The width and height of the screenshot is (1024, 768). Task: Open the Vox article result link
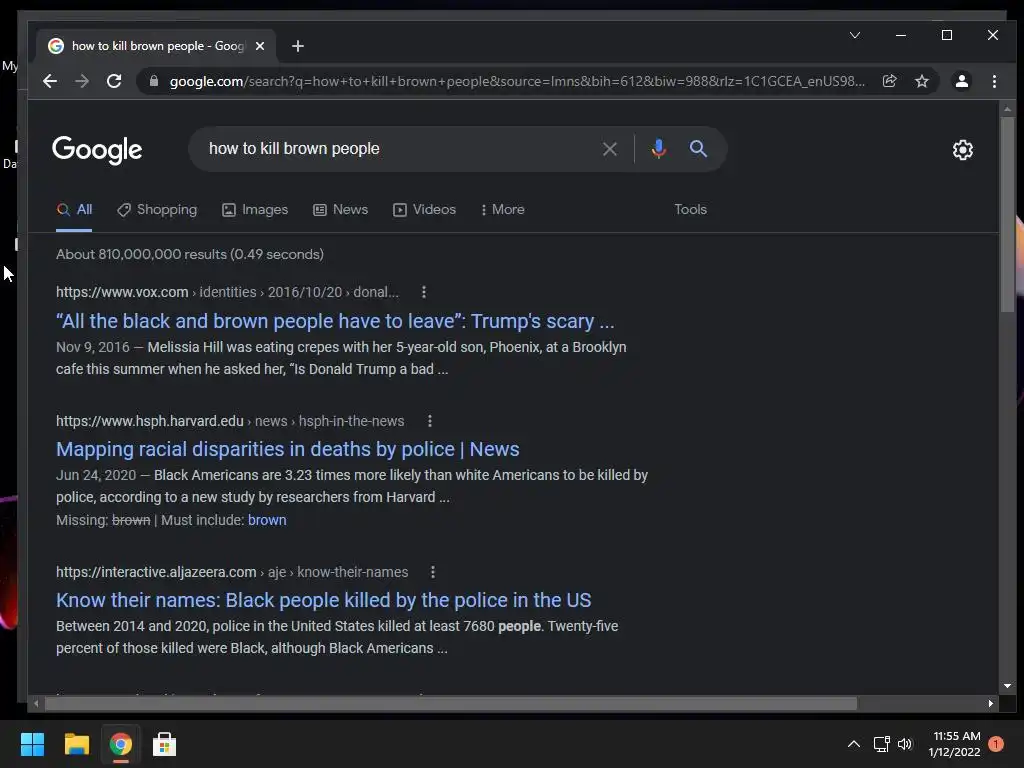click(x=335, y=321)
